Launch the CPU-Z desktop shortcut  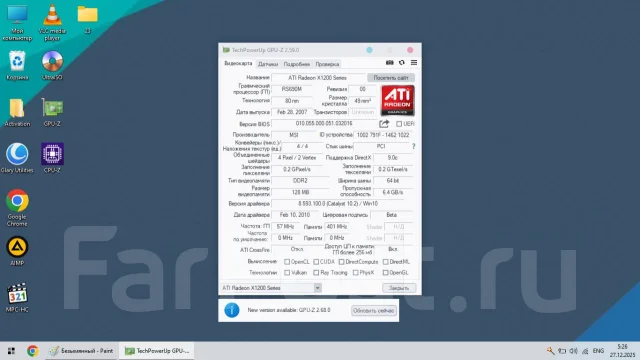pyautogui.click(x=52, y=158)
